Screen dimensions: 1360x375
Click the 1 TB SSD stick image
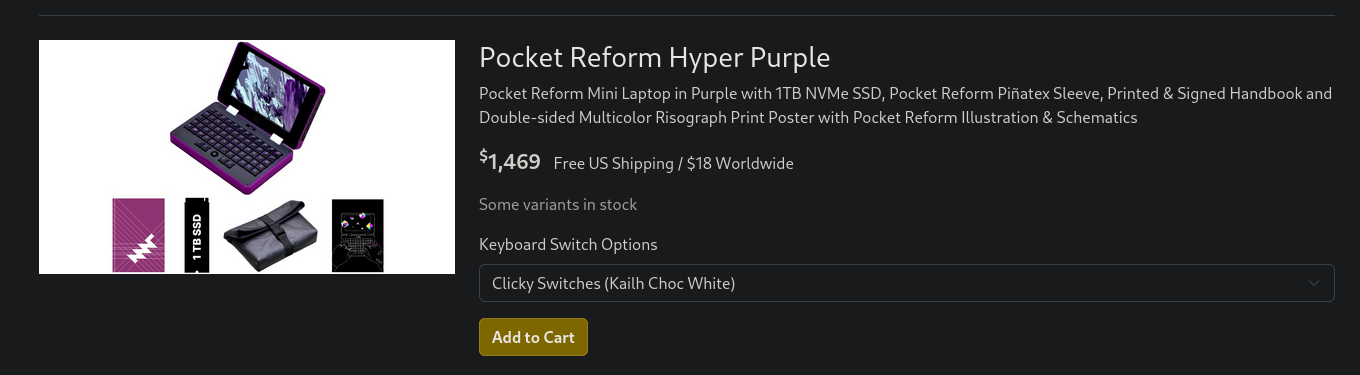click(196, 235)
